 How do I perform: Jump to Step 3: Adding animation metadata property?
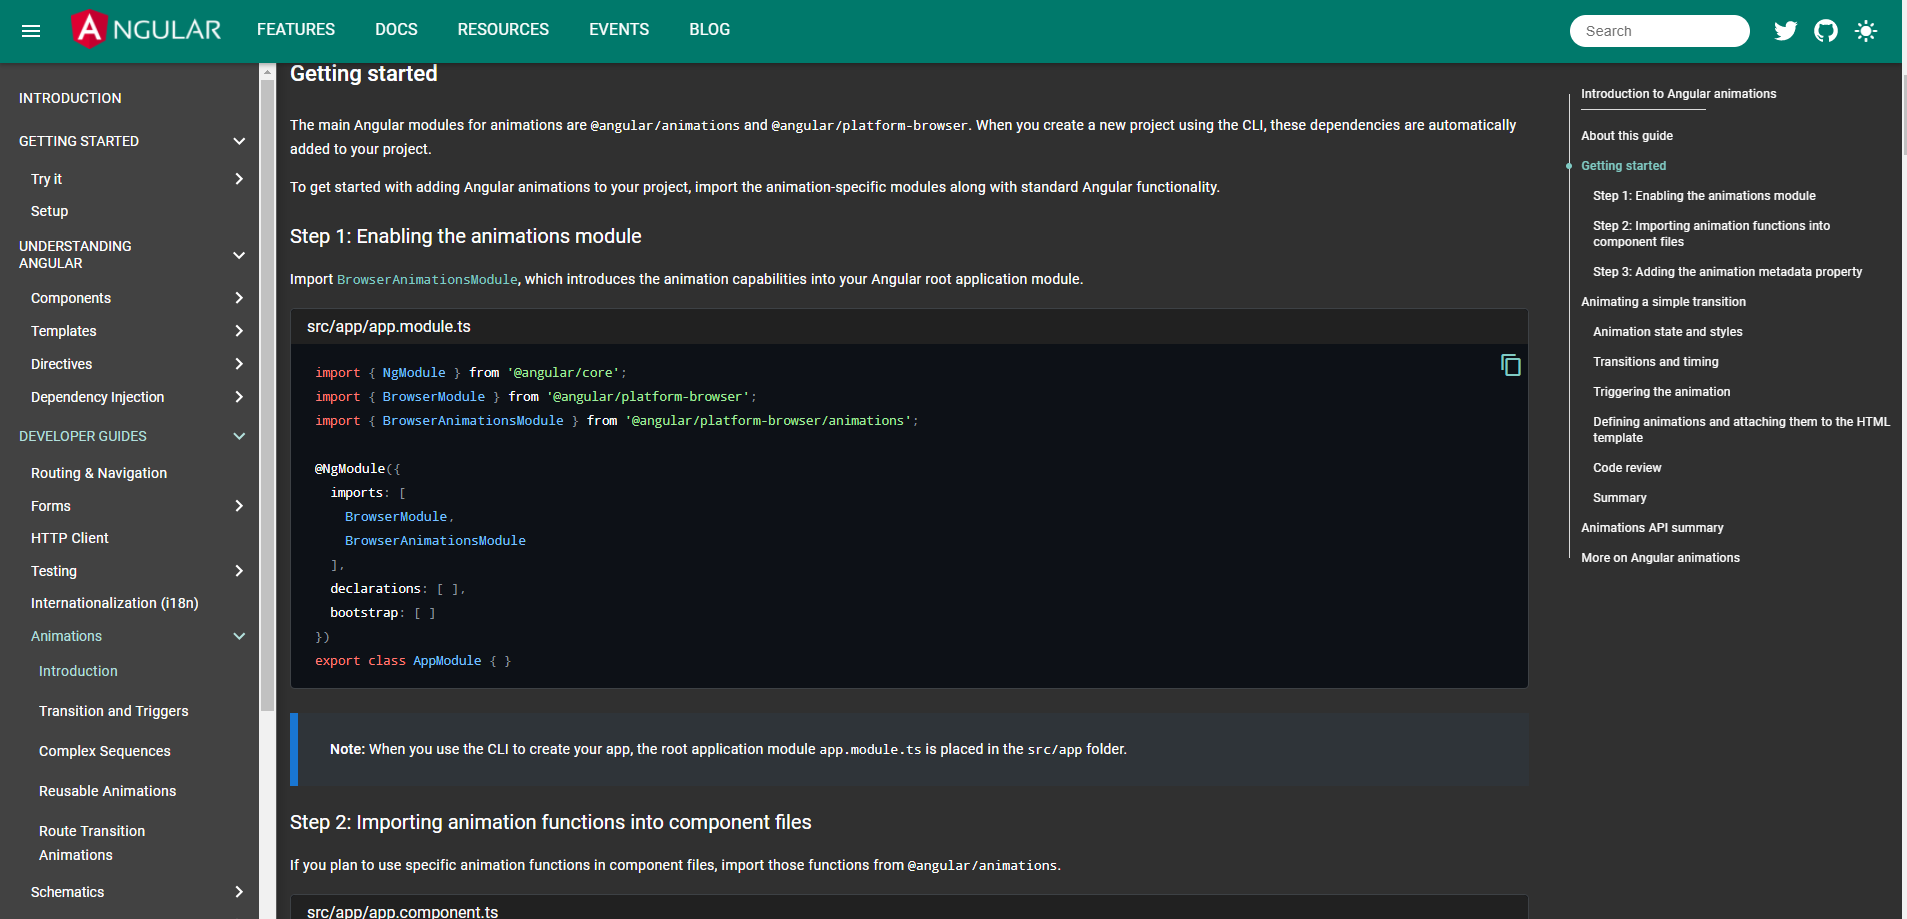[1728, 272]
